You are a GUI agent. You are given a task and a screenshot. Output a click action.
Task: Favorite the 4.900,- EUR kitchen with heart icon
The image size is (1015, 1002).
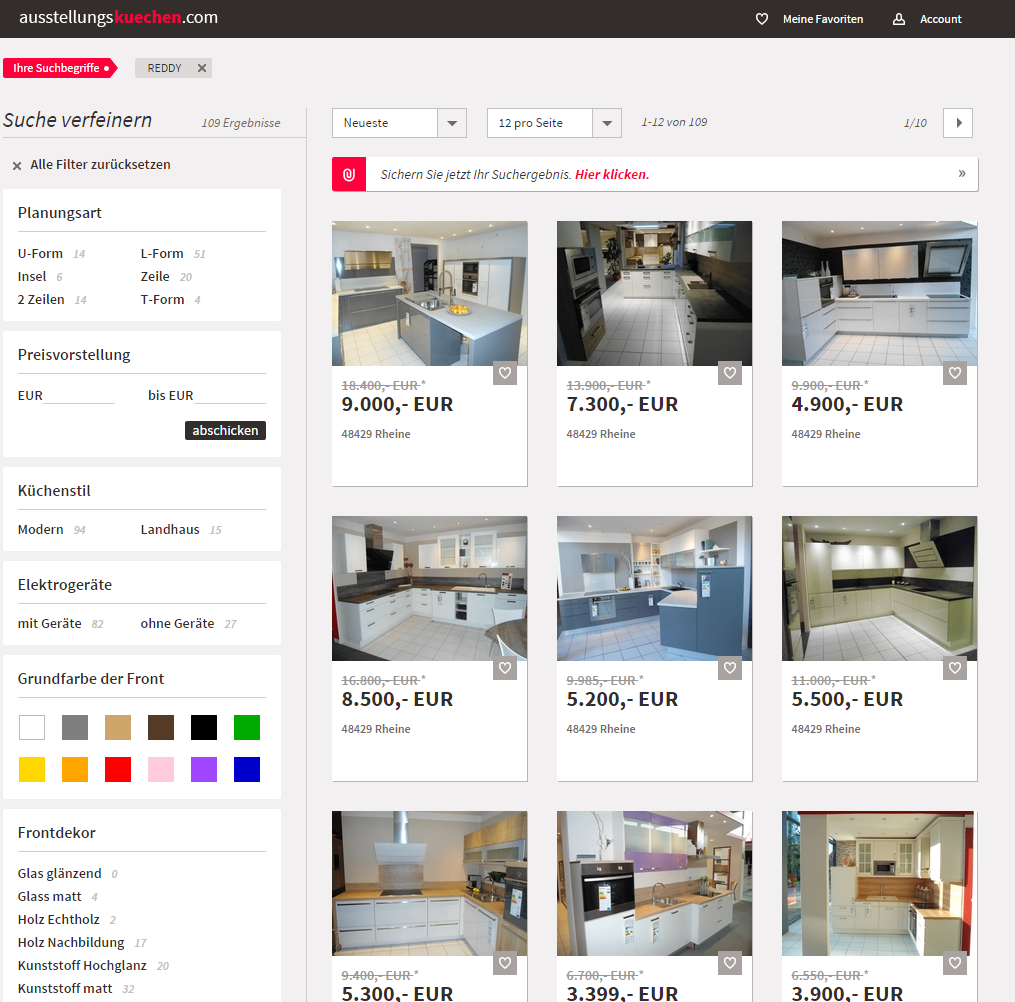click(955, 373)
